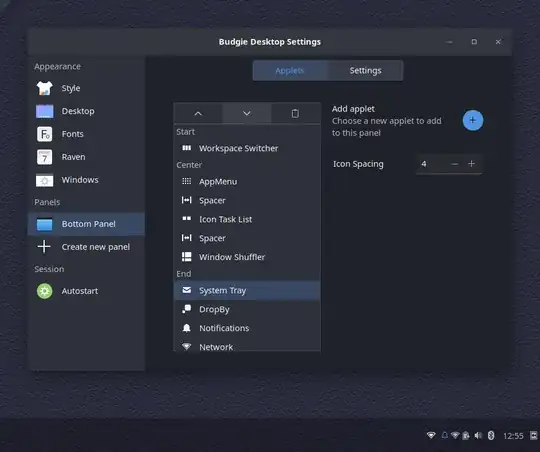Increase Icon Spacing with plus
The height and width of the screenshot is (452, 540).
point(471,164)
